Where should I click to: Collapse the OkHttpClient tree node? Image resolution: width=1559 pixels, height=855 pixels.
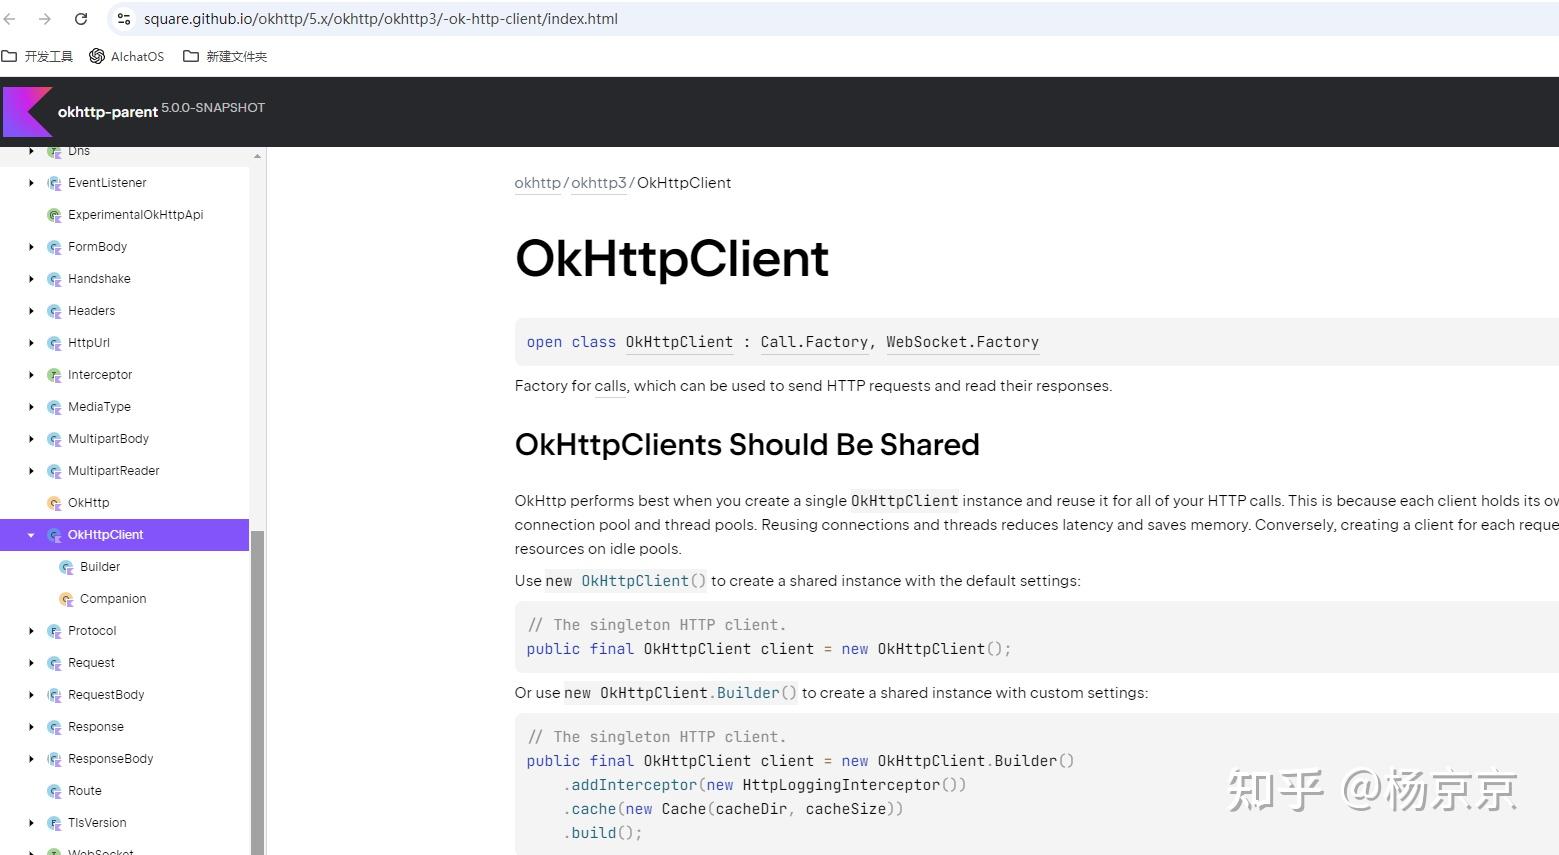point(30,535)
